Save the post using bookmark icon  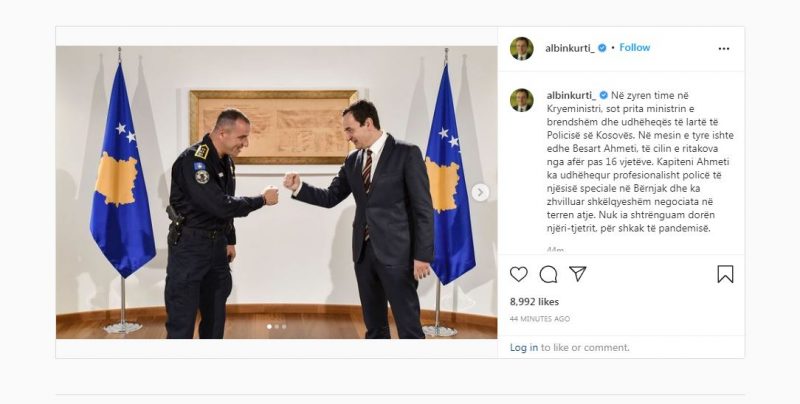tap(725, 274)
